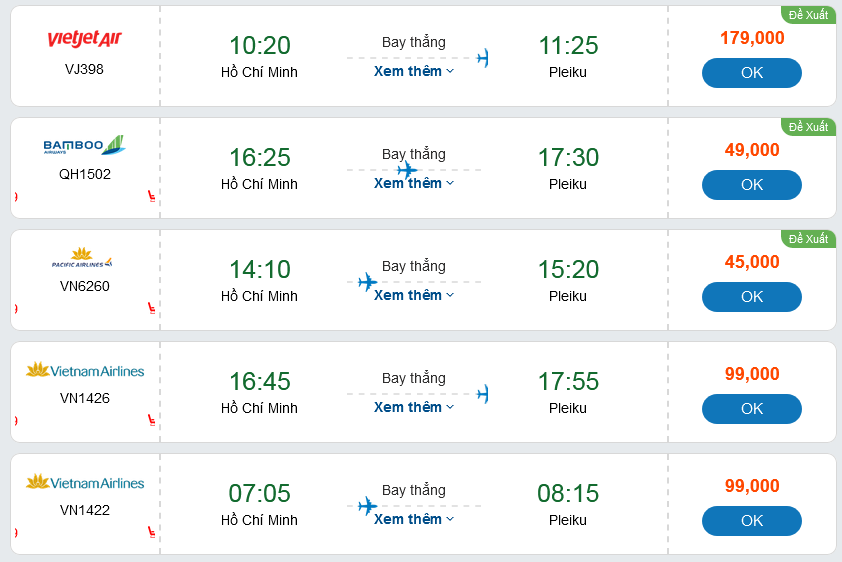842x562 pixels.
Task: Open Xem thêm for the 16:45 flight
Action: [x=414, y=407]
